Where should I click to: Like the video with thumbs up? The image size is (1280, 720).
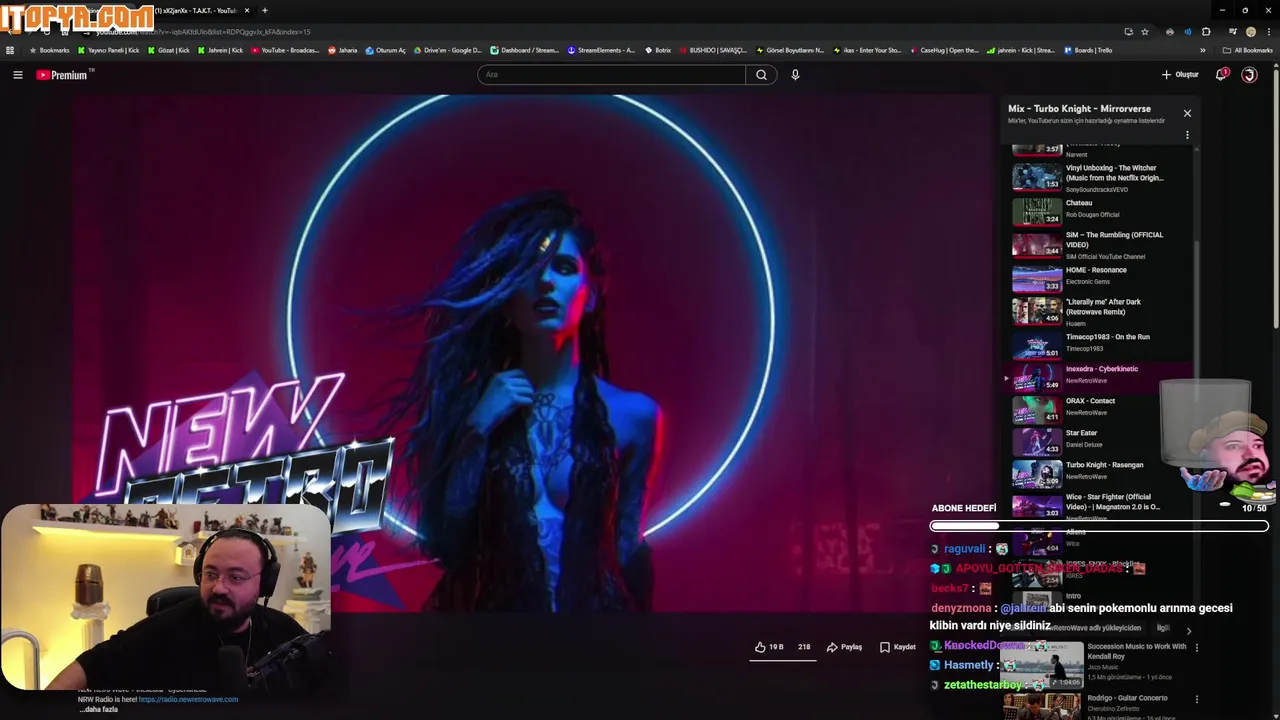(x=769, y=647)
